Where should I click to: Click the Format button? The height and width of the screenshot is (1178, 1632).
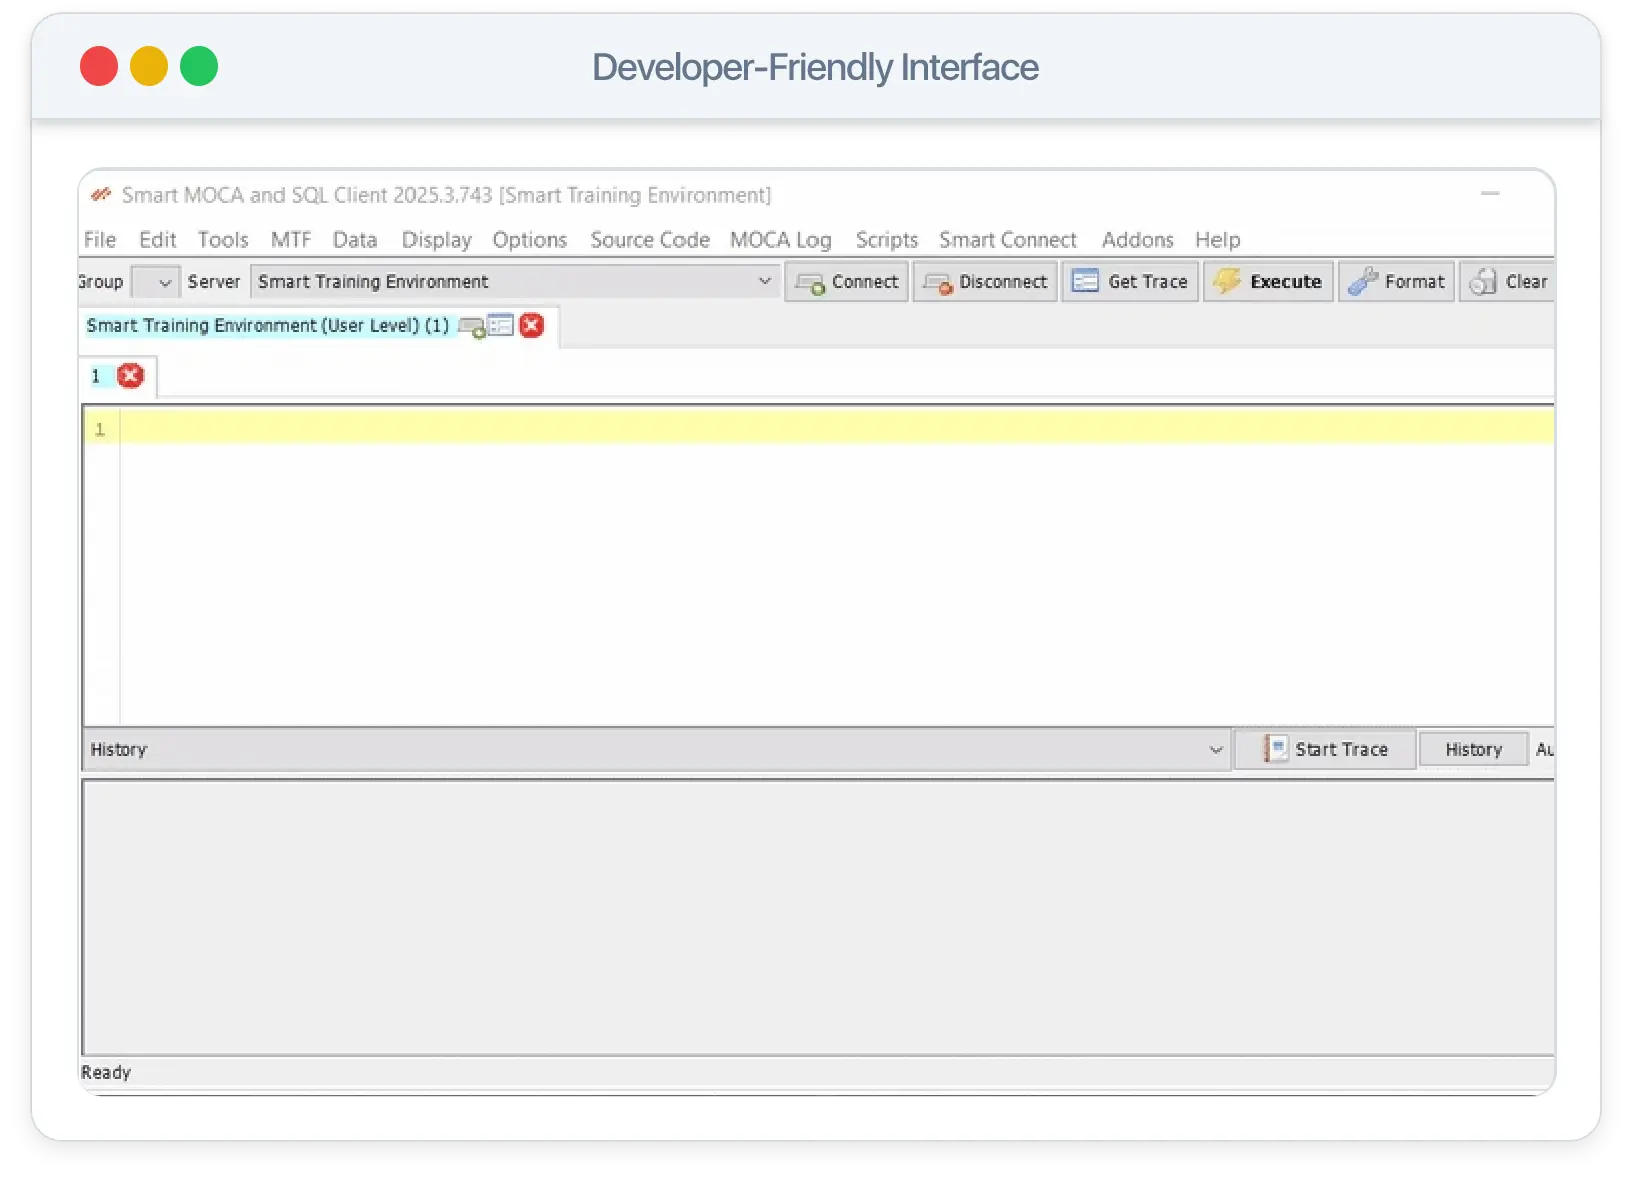coord(1396,282)
